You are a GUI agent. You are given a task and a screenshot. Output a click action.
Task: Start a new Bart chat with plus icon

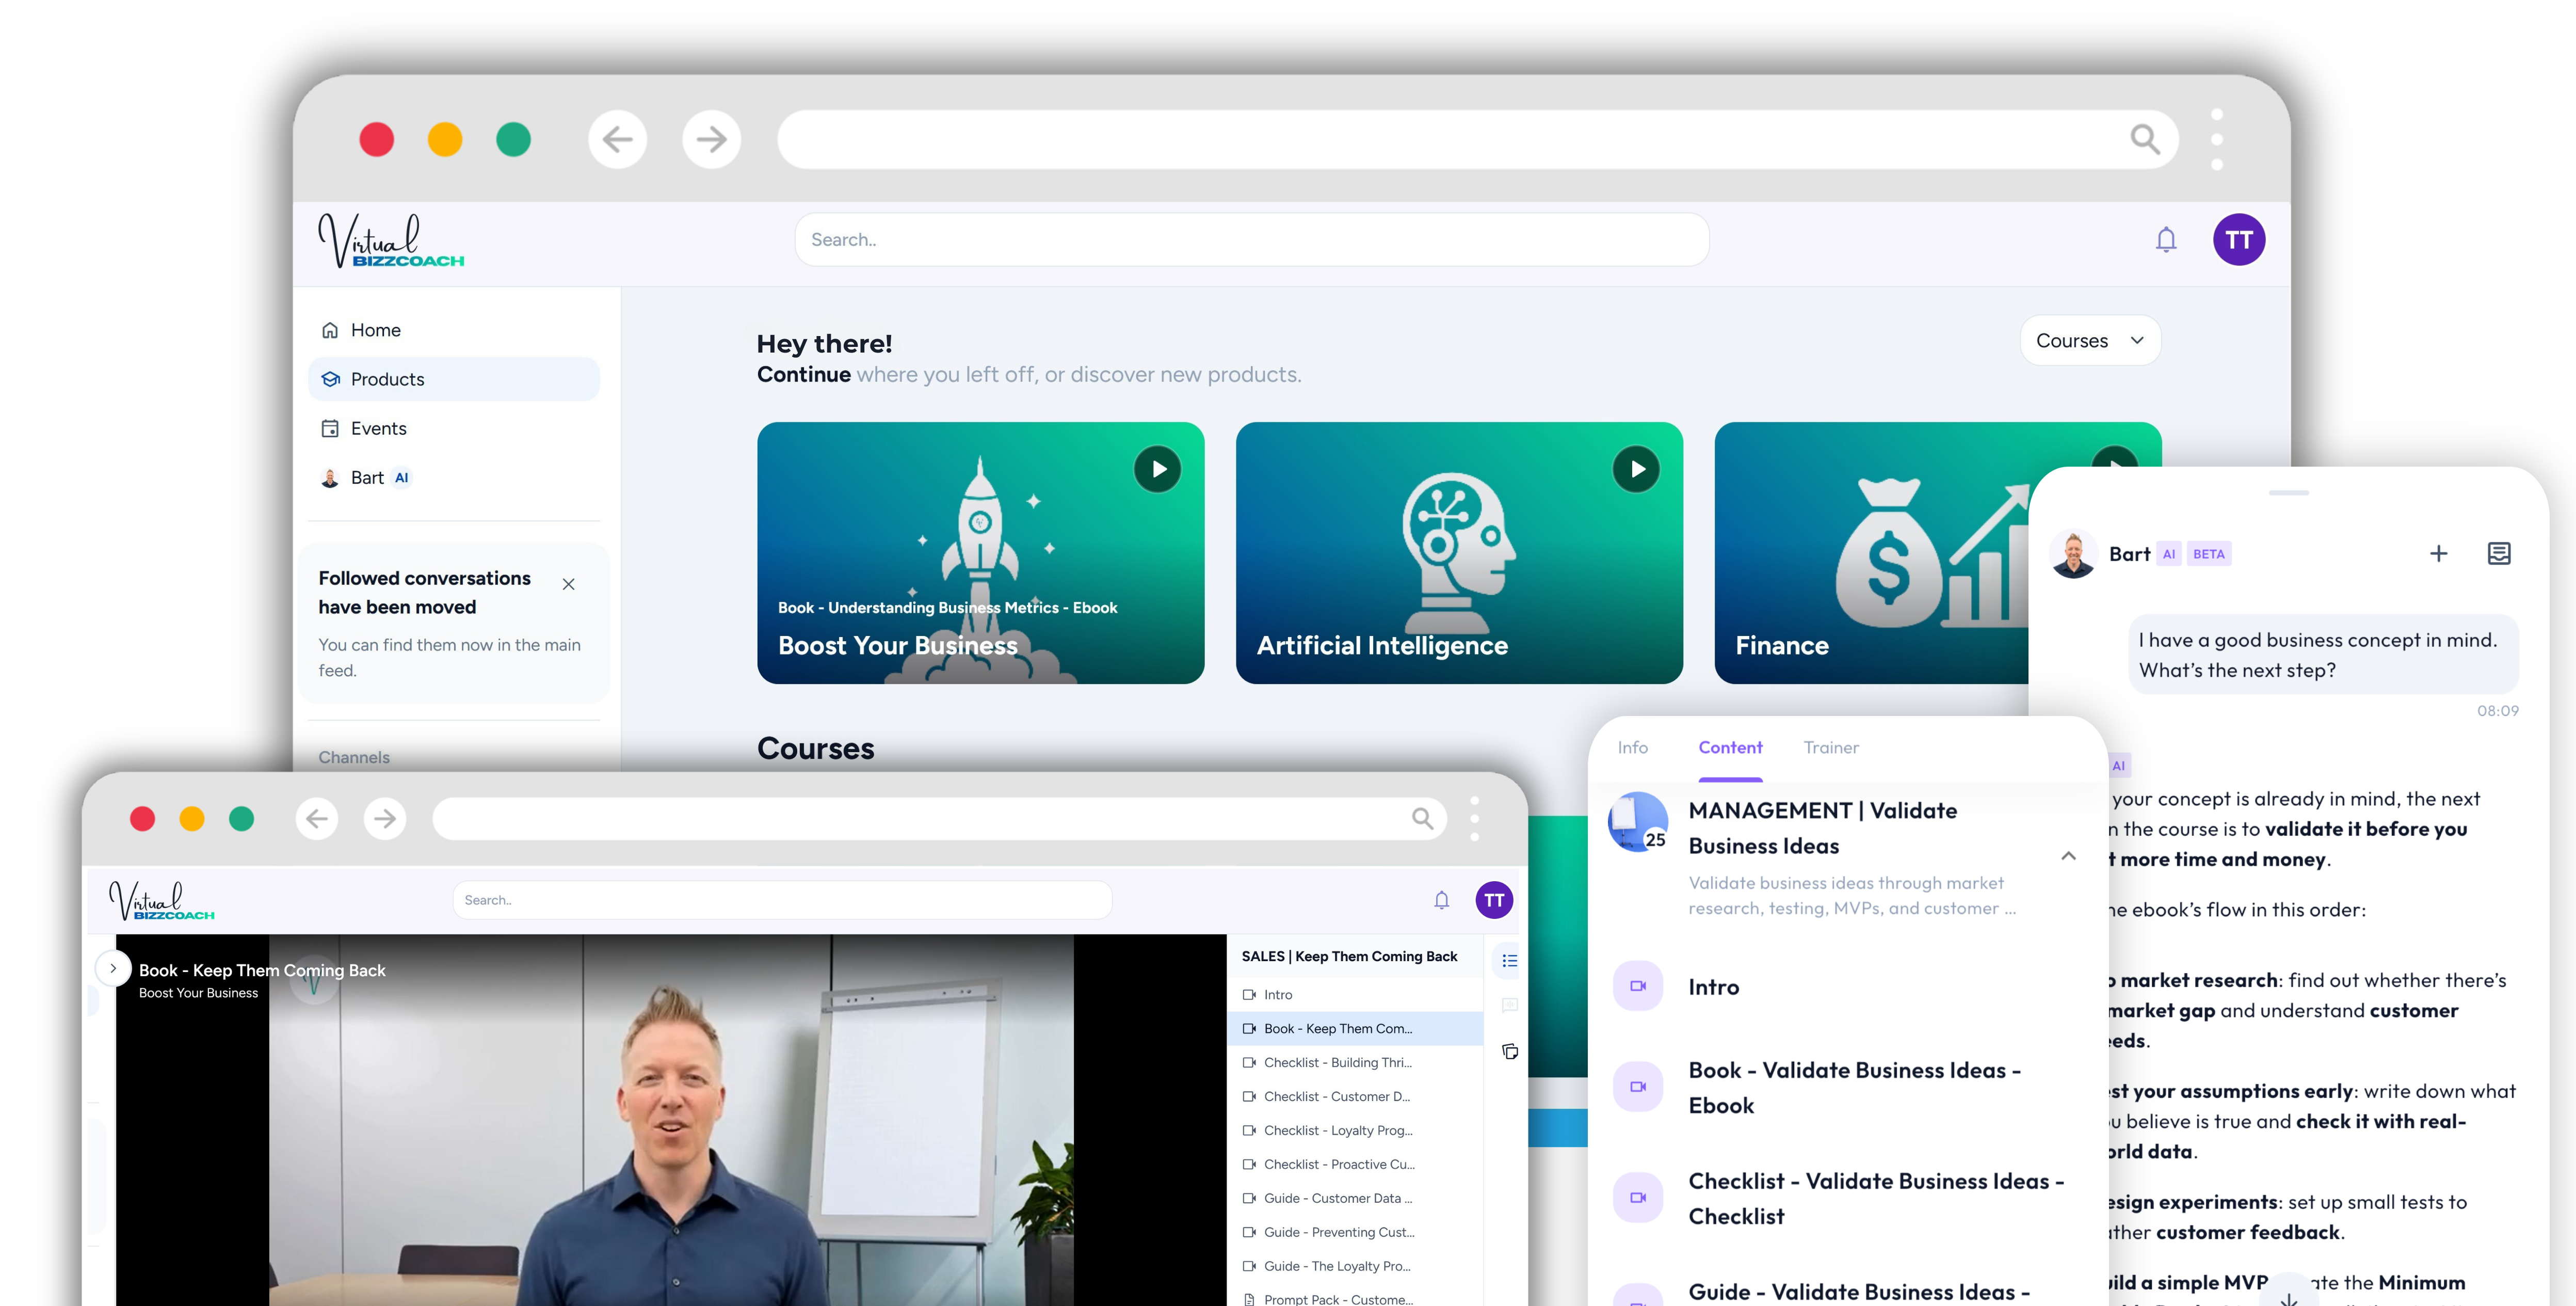coord(2438,554)
